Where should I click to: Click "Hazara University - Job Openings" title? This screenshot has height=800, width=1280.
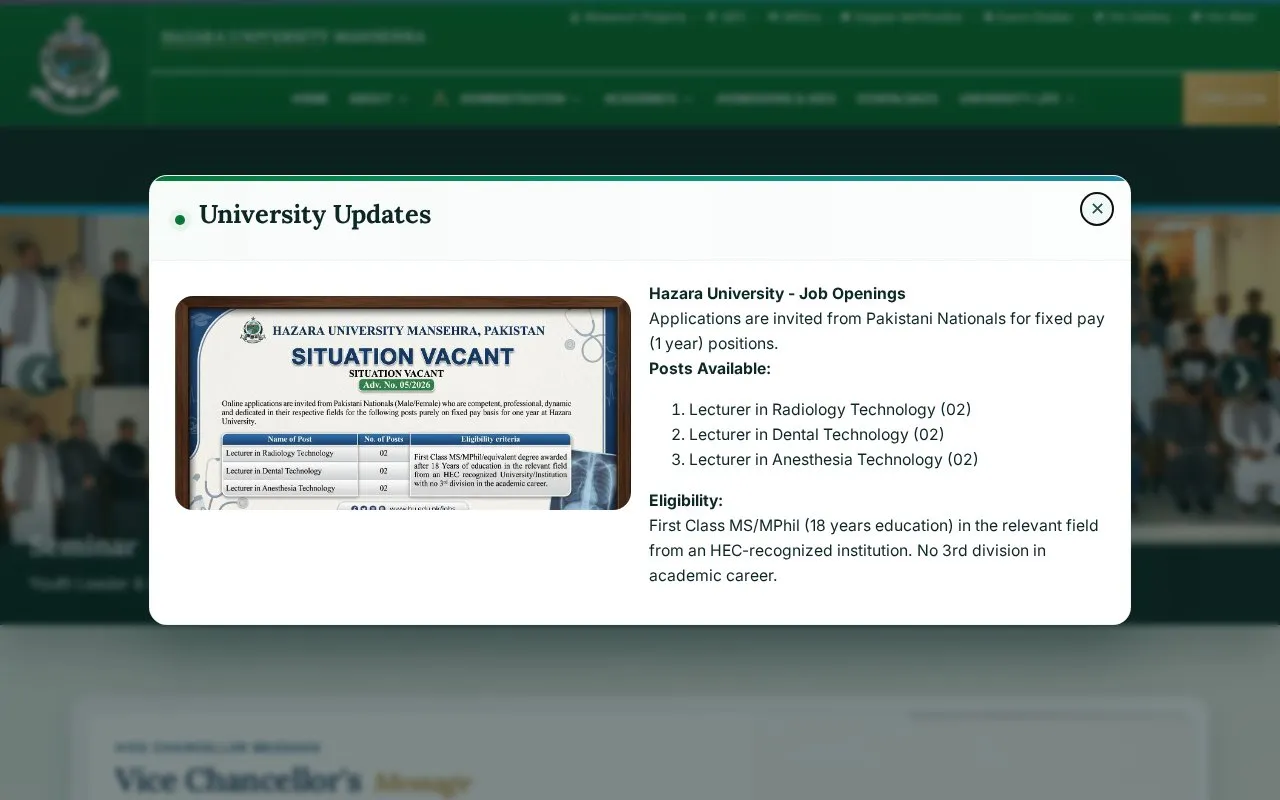777,294
